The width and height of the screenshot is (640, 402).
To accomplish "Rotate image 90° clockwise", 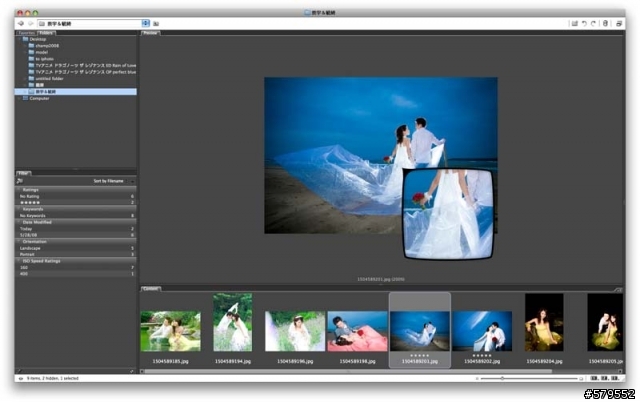I will [x=593, y=24].
